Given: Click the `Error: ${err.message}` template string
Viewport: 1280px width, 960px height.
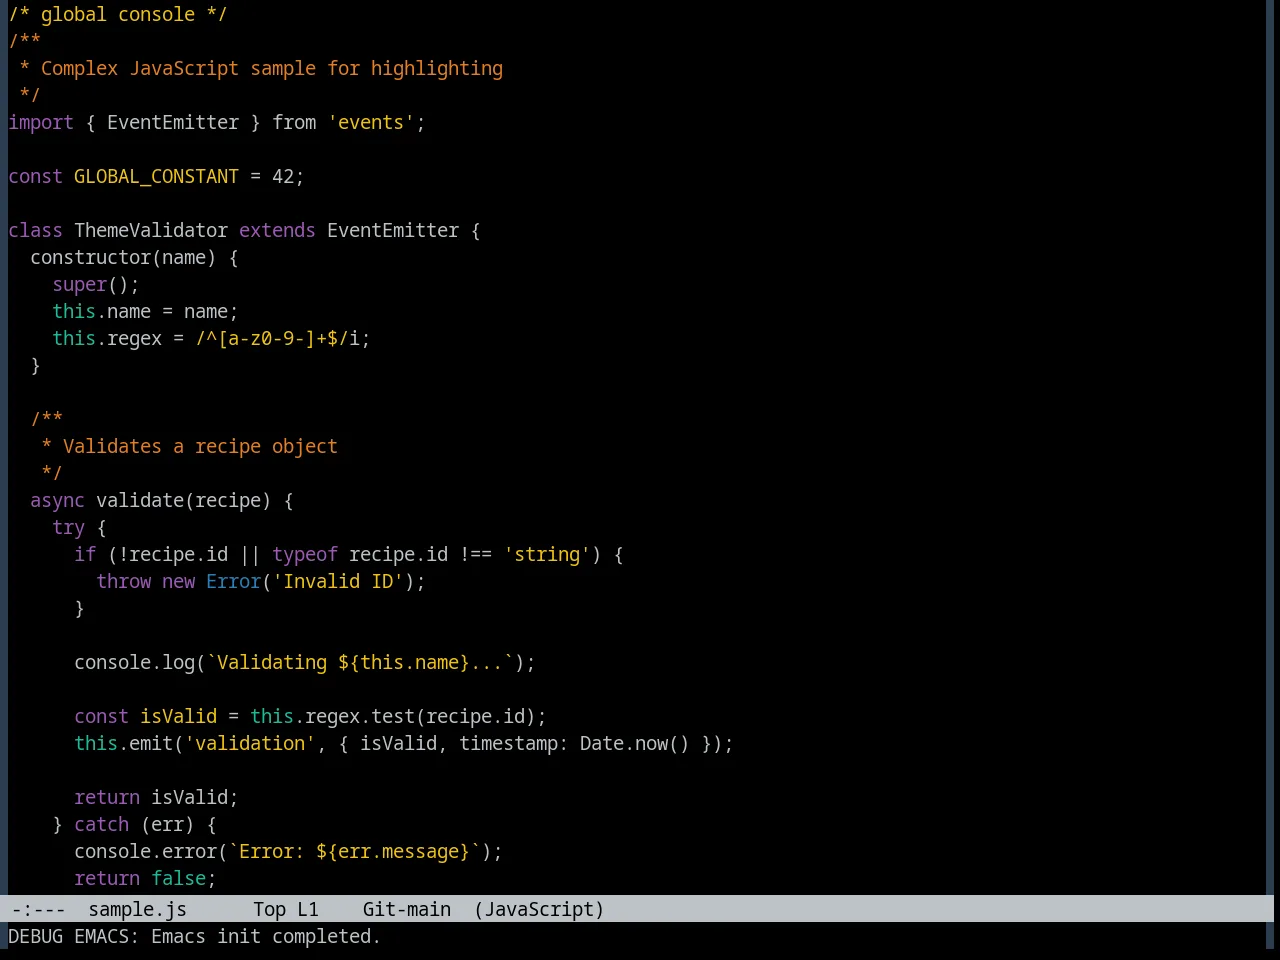Looking at the screenshot, I should (354, 851).
